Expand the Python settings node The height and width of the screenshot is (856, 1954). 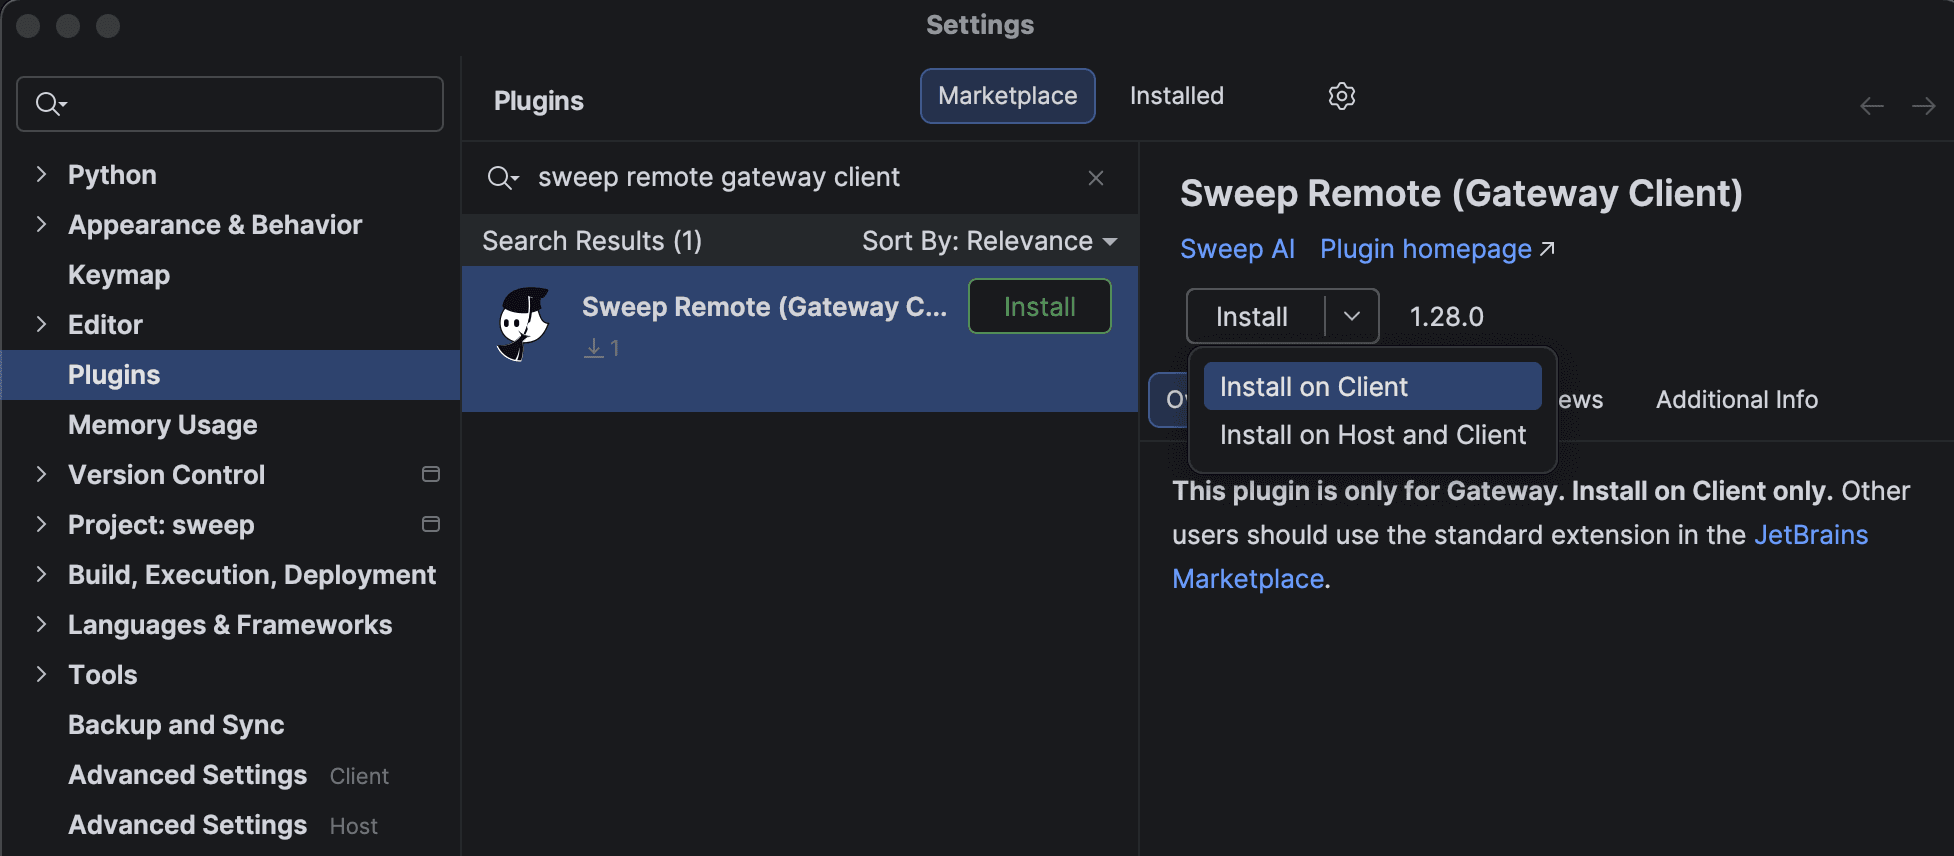point(41,174)
